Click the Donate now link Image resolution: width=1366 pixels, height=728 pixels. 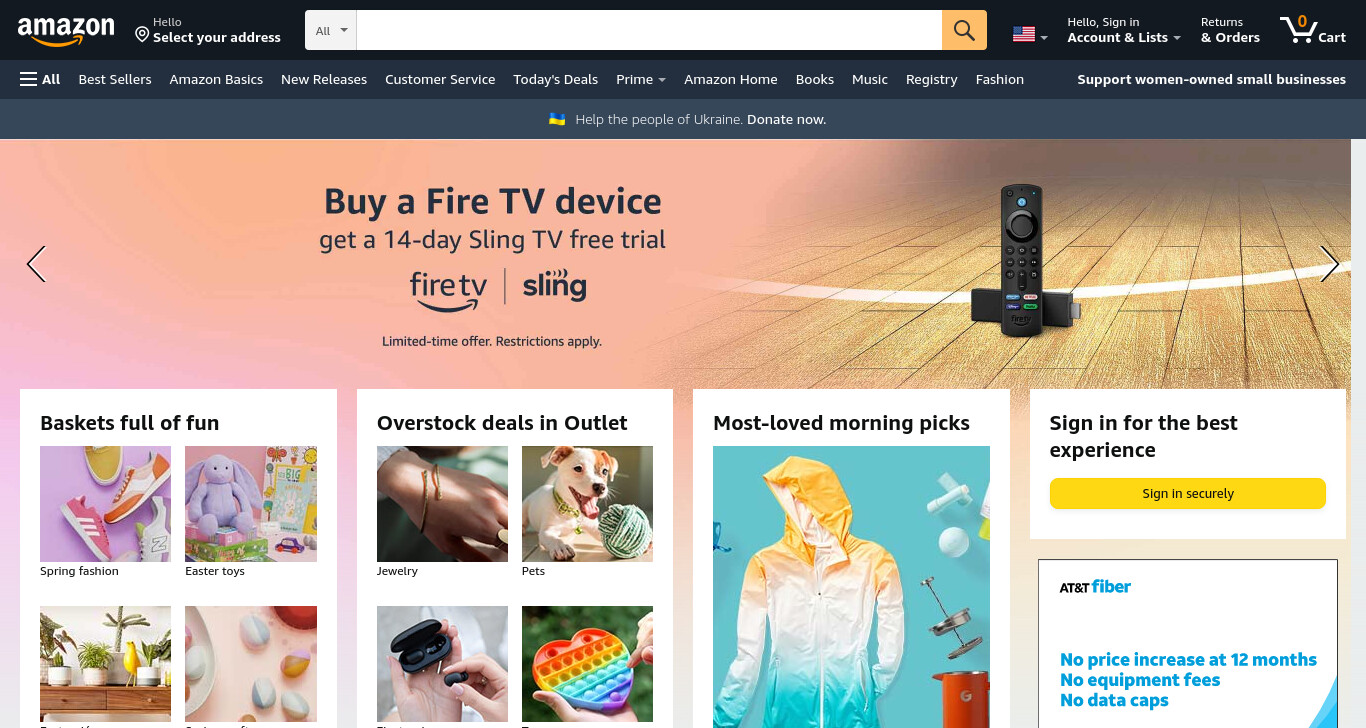pyautogui.click(x=786, y=119)
